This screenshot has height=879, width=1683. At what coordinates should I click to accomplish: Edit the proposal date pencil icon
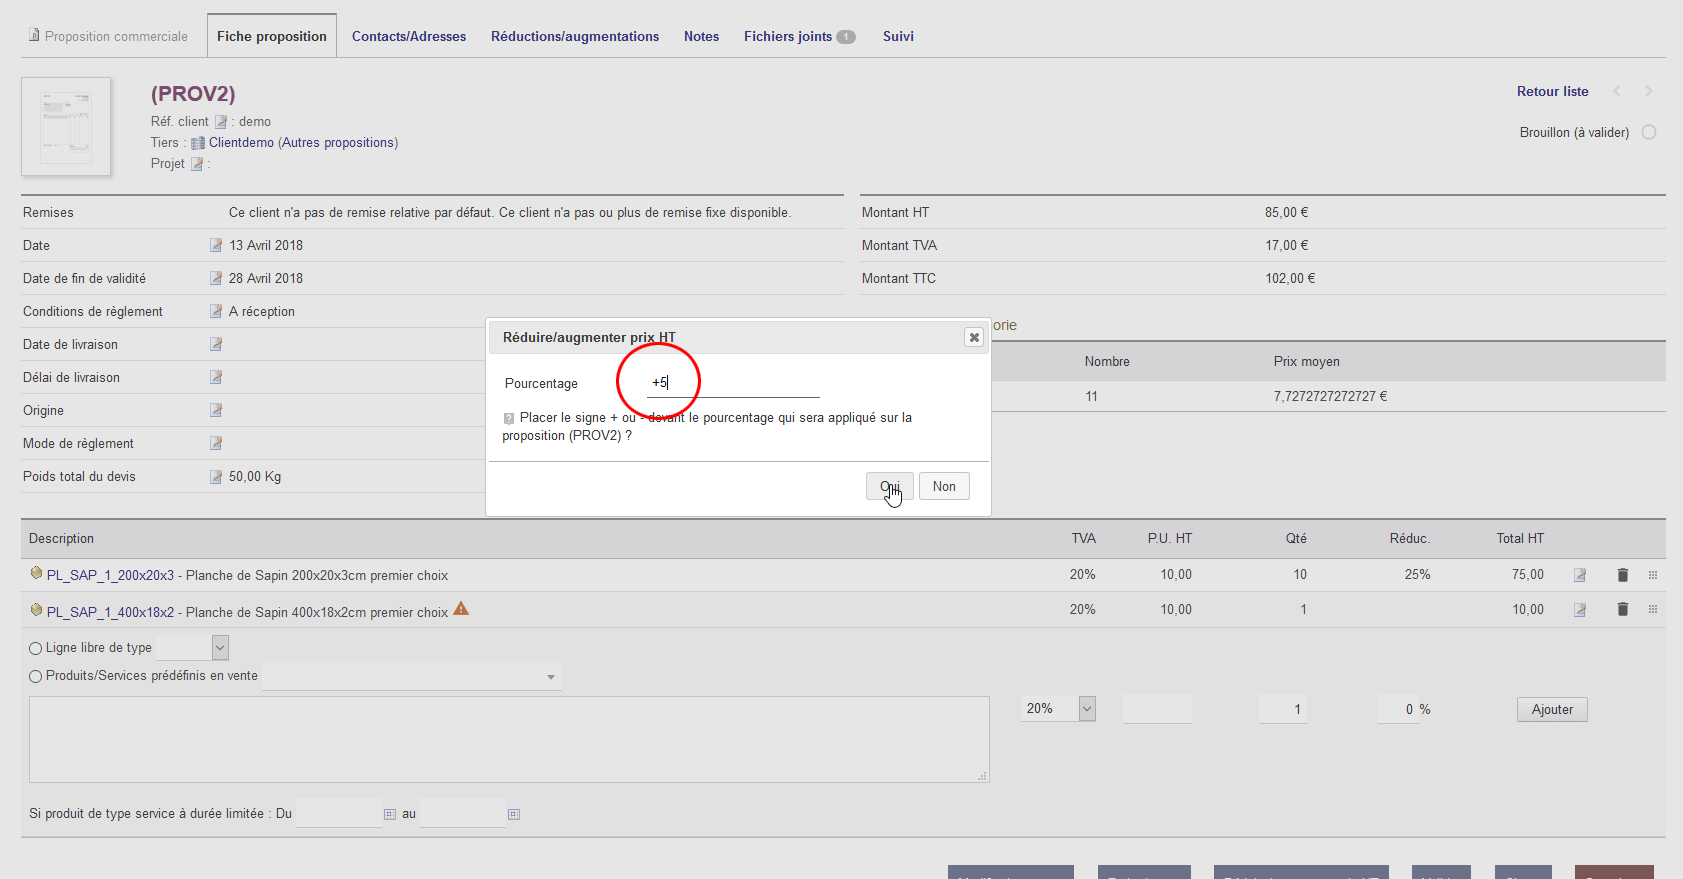(216, 245)
